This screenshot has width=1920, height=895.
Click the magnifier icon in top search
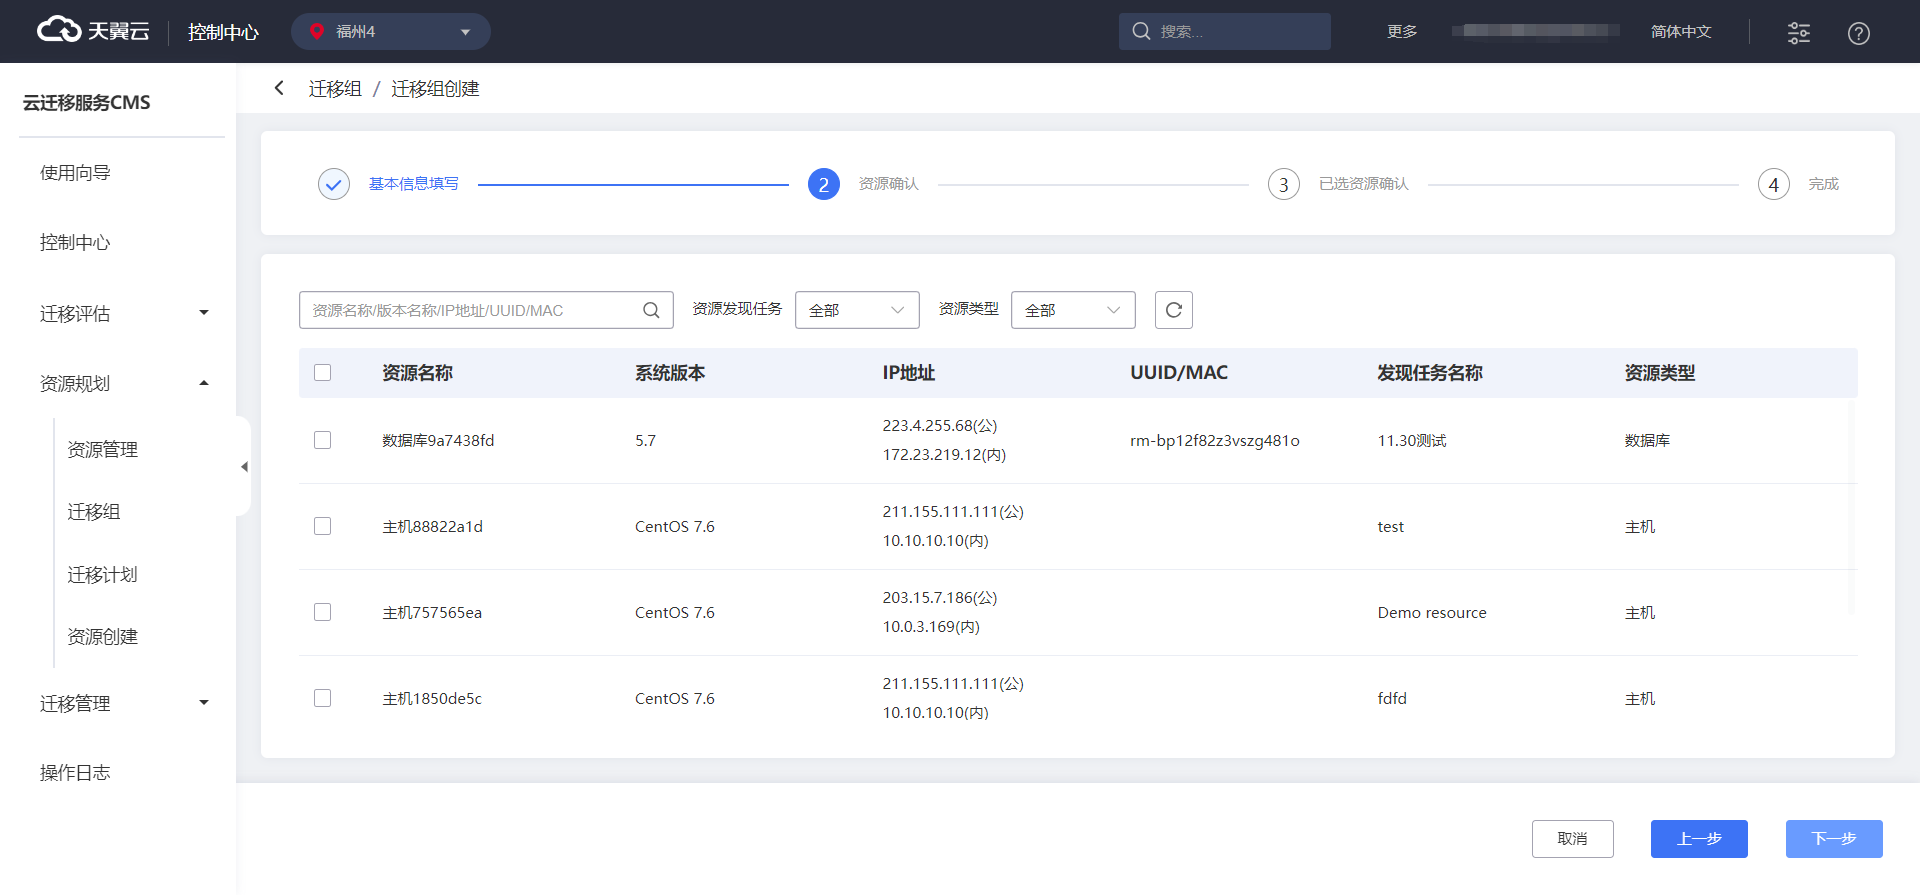(x=1141, y=31)
